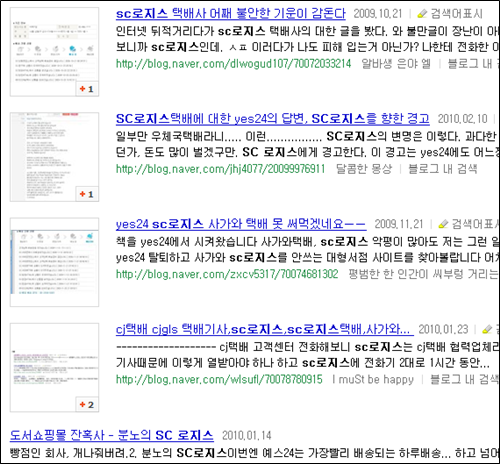This screenshot has height=464, width=500.
Task: Click URL blog.naver.com/wlsufl/70078780915
Action: click(x=219, y=379)
